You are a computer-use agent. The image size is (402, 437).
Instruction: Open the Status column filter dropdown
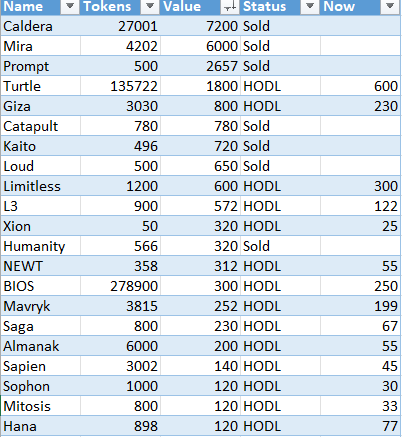(310, 7)
